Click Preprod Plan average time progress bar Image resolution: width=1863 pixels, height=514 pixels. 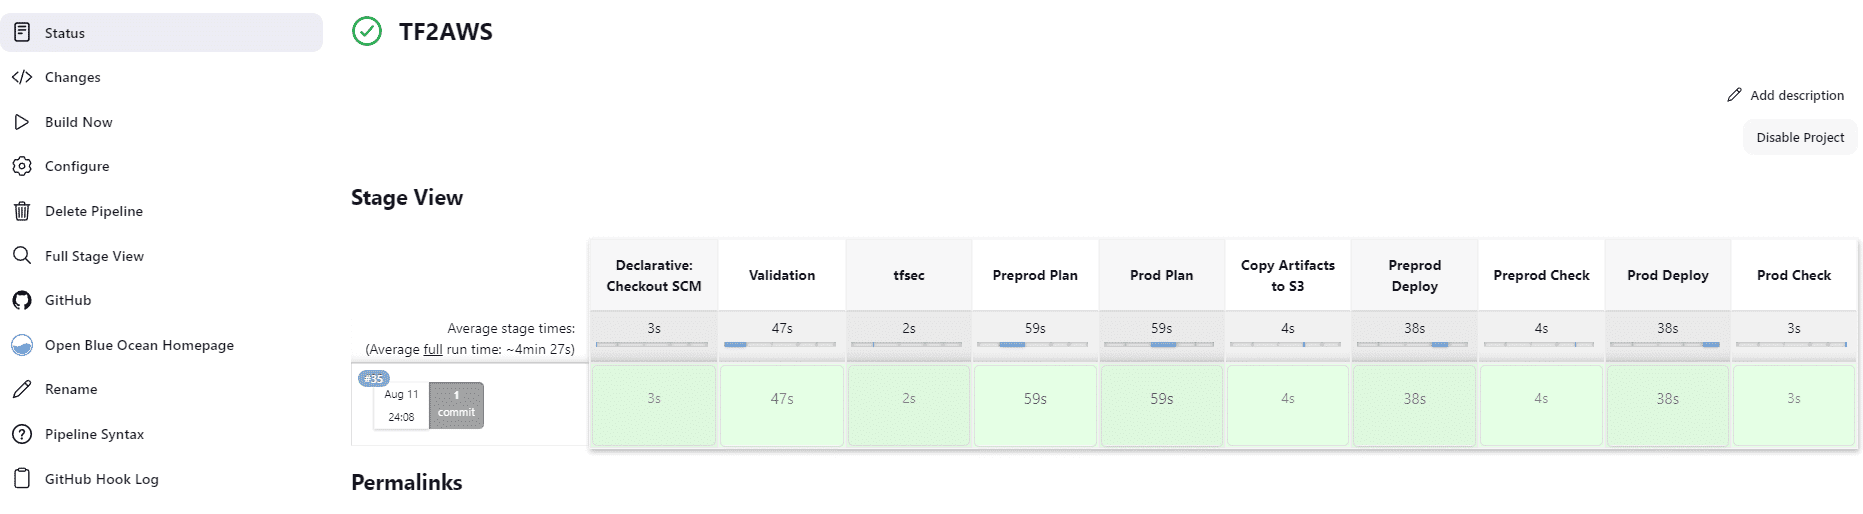[1035, 344]
